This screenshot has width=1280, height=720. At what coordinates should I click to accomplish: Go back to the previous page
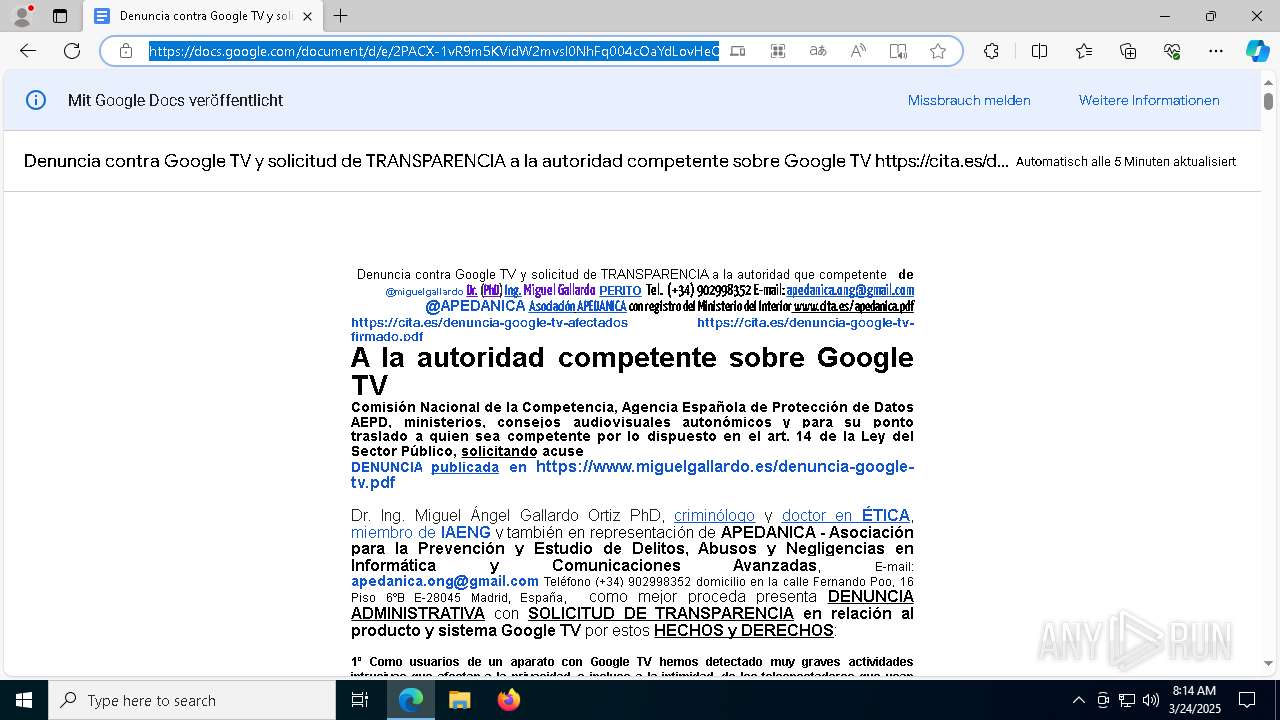click(x=28, y=51)
